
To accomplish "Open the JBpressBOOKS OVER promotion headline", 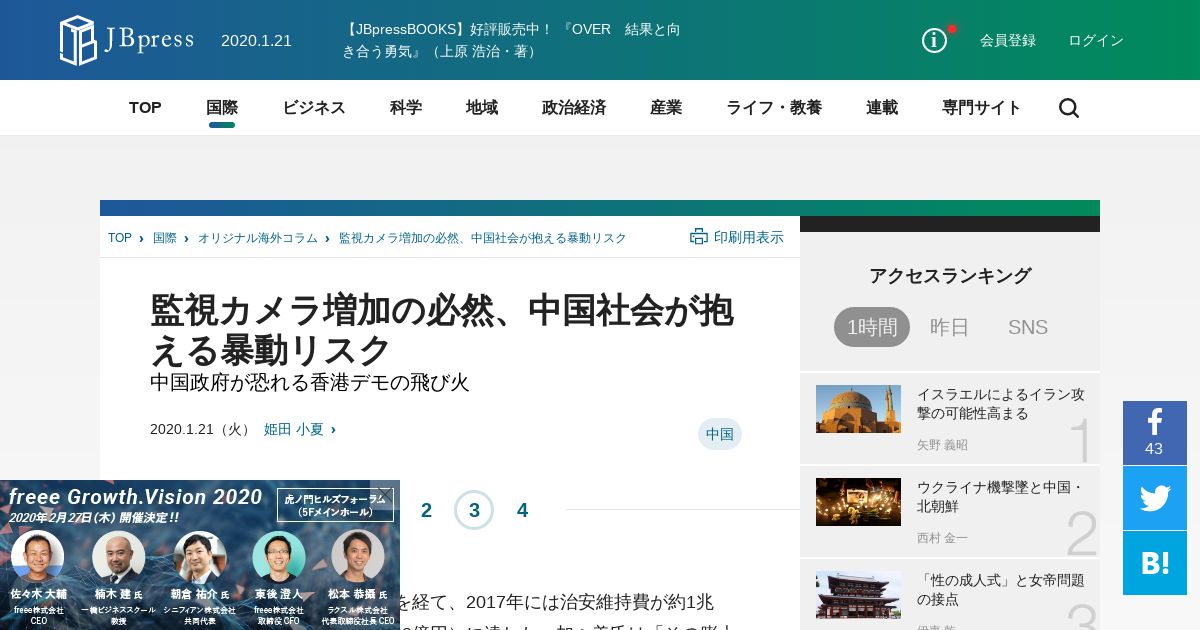I will pos(512,40).
